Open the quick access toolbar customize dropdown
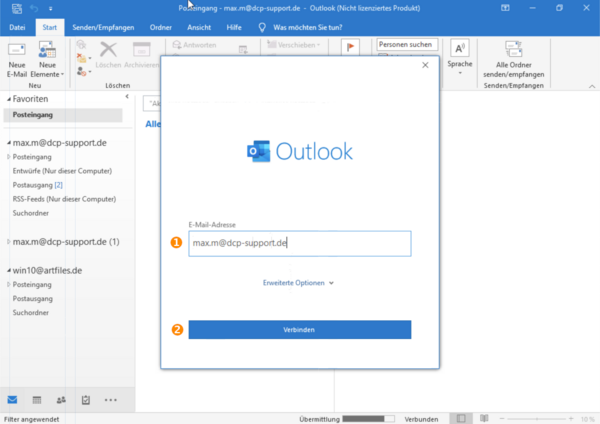The height and width of the screenshot is (424, 600). pos(51,8)
